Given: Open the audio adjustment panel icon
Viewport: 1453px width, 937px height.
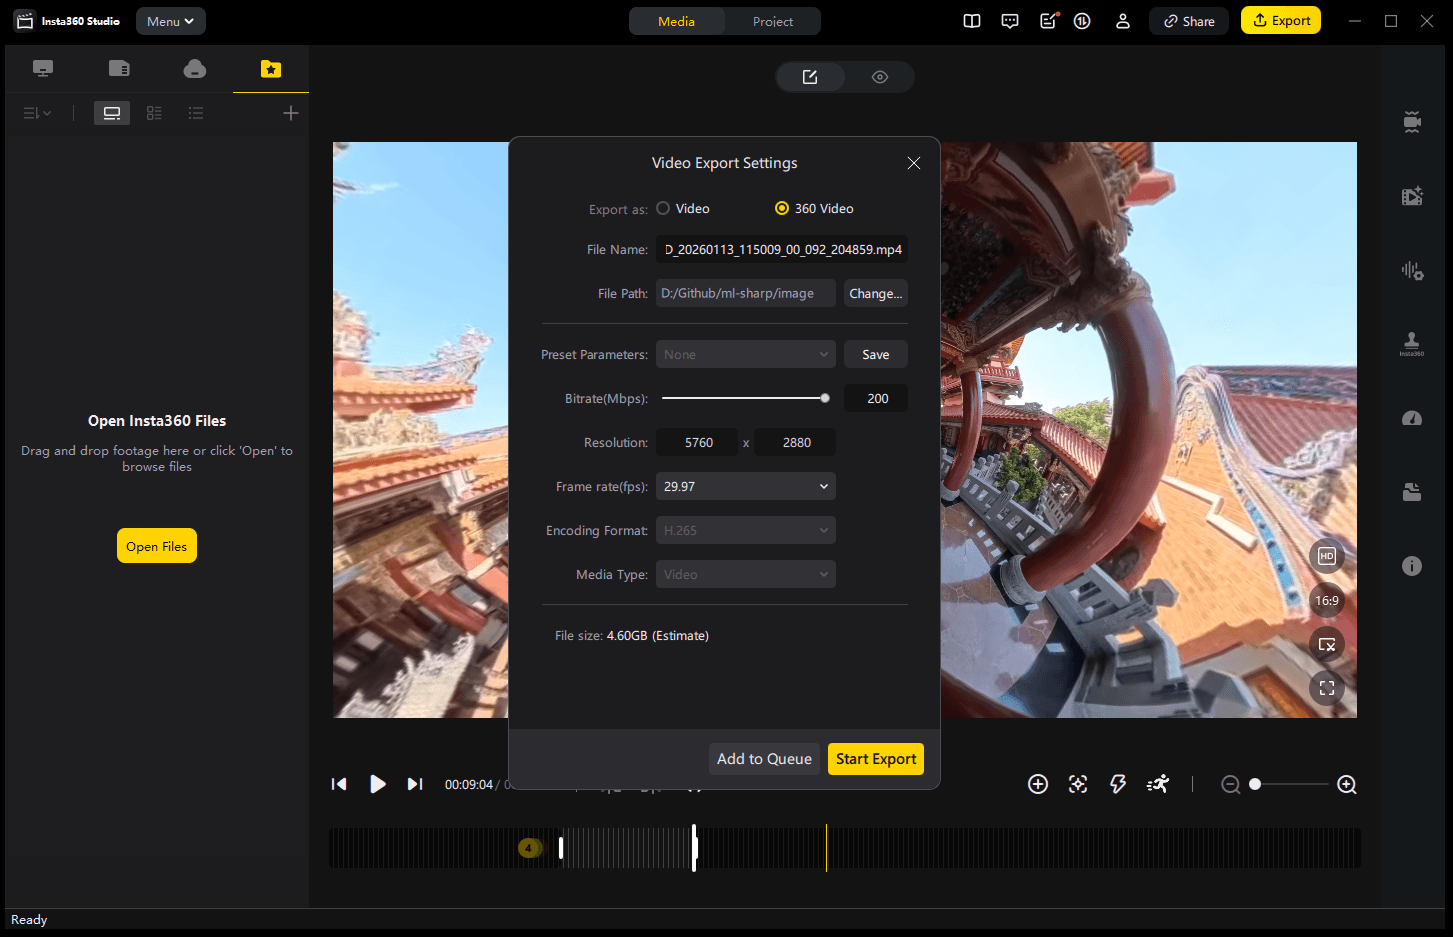Looking at the screenshot, I should (x=1411, y=270).
